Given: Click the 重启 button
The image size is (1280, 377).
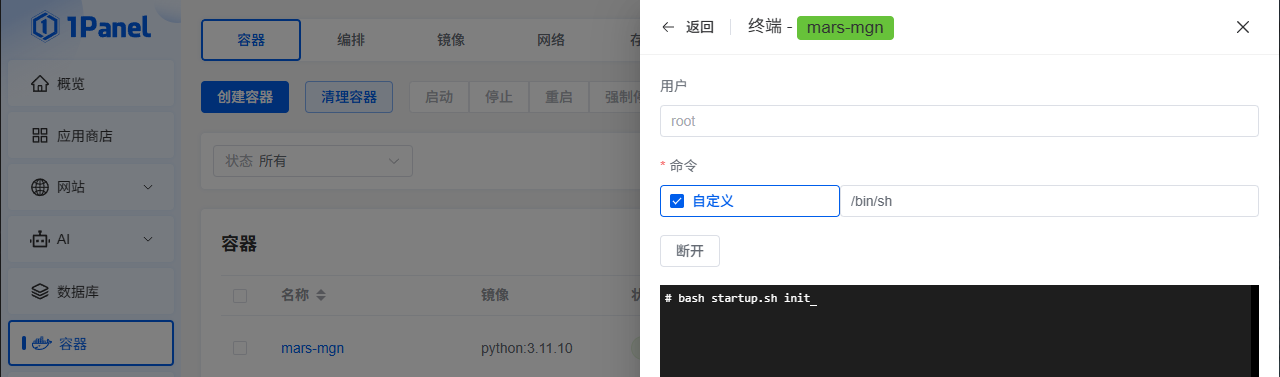Looking at the screenshot, I should click(559, 97).
